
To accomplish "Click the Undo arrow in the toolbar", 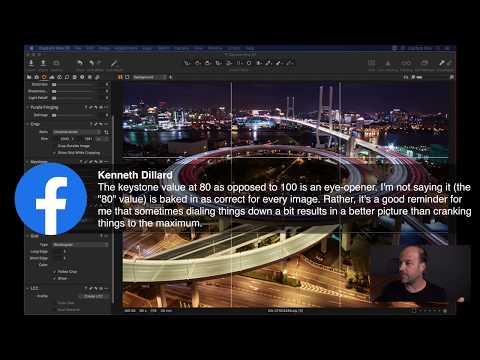I will pos(80,63).
